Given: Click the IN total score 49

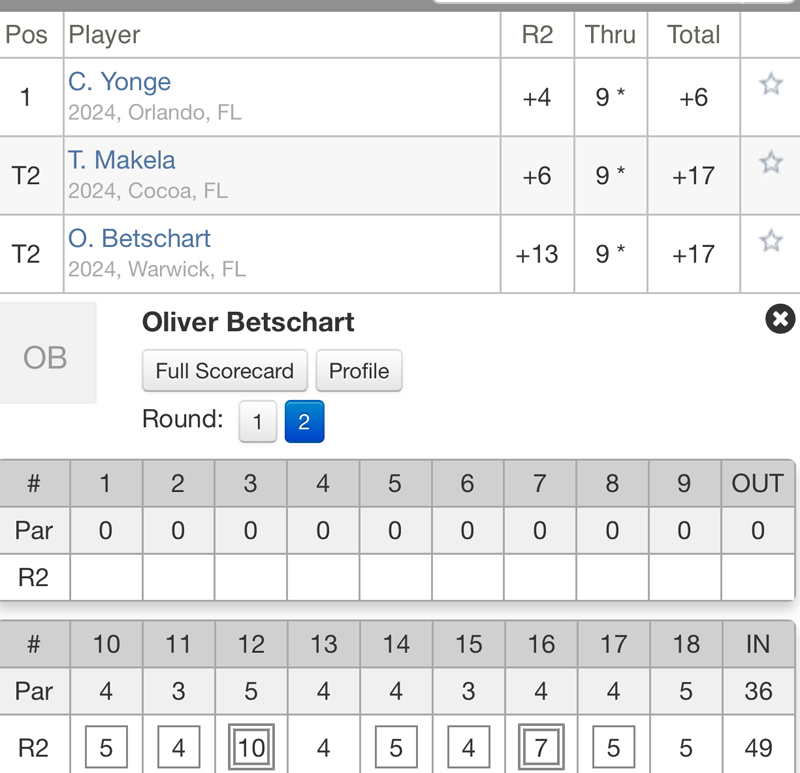Looking at the screenshot, I should coord(758,747).
